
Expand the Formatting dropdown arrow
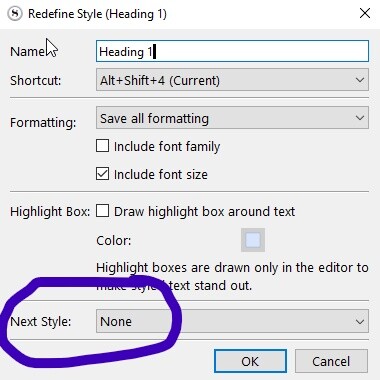coord(360,118)
